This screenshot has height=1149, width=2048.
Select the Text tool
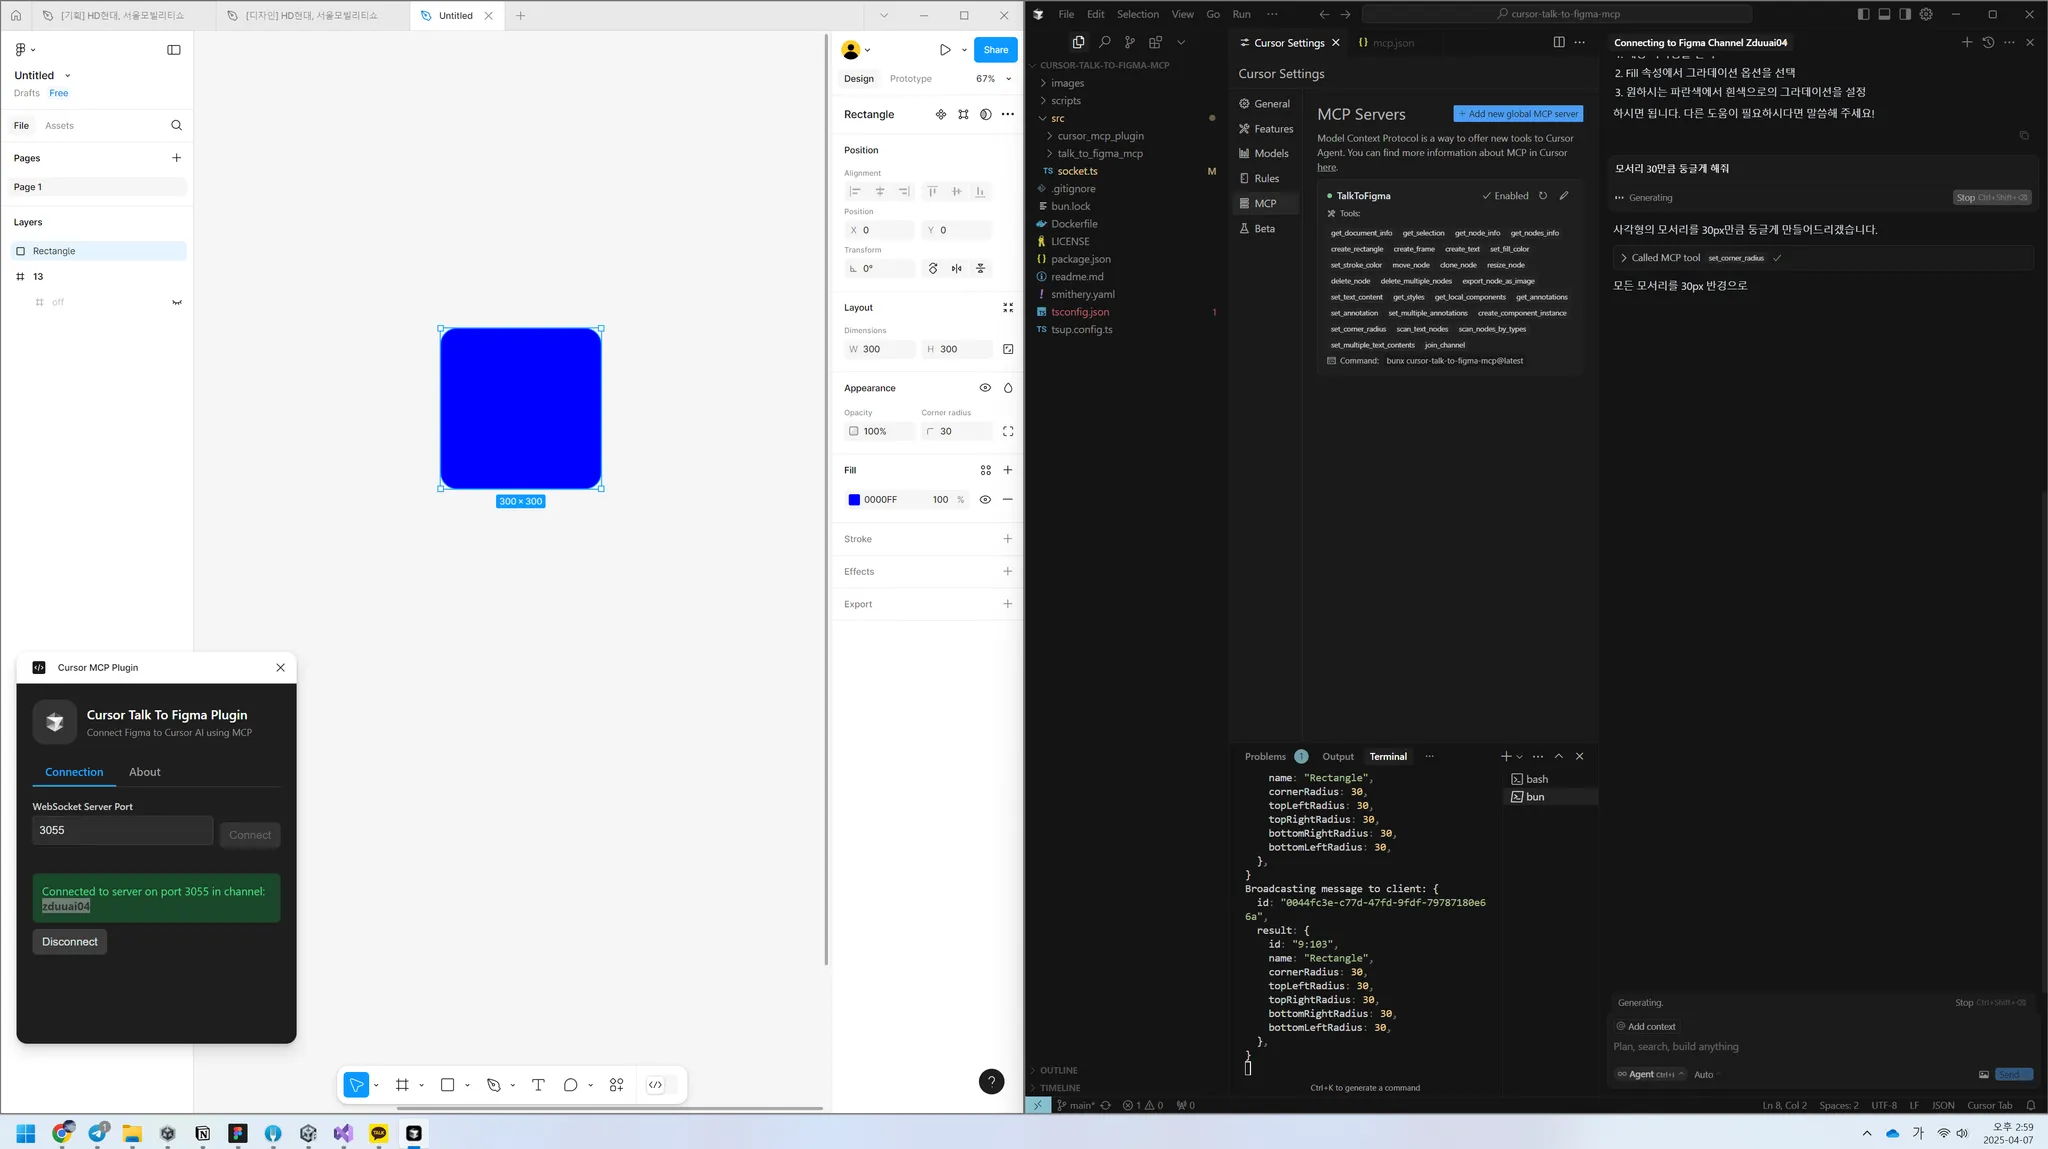pyautogui.click(x=538, y=1085)
